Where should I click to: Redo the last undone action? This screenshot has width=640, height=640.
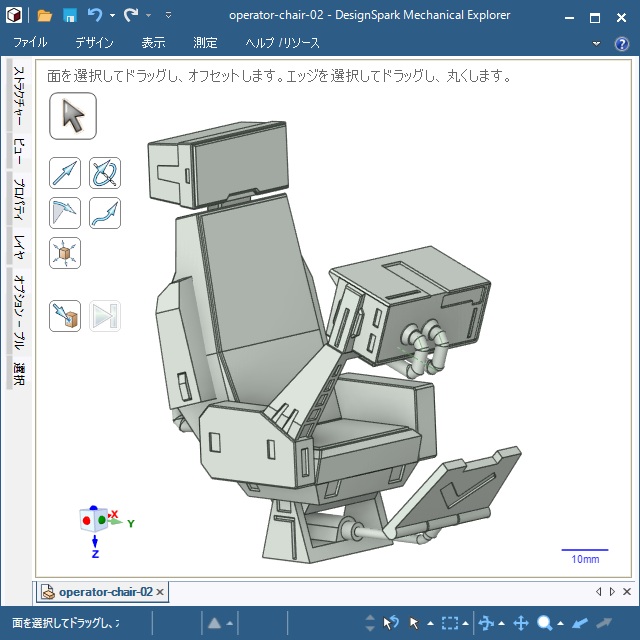pos(131,16)
